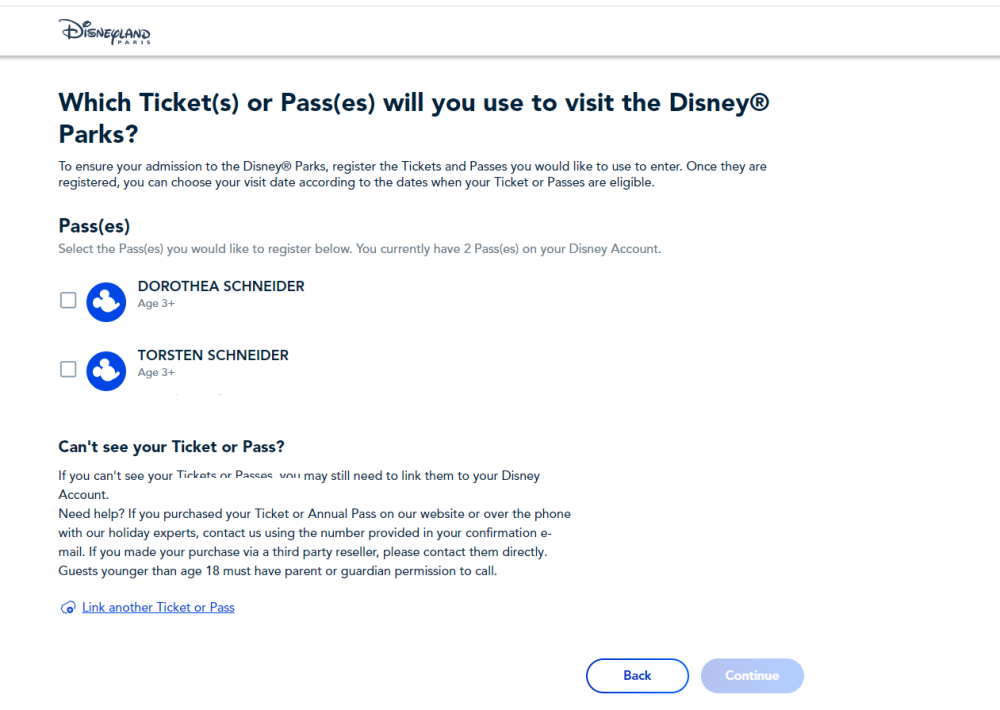Viewport: 1000px width, 710px height.
Task: Click the text 'Select the Pass(es) you would like to register'
Action: [x=204, y=249]
